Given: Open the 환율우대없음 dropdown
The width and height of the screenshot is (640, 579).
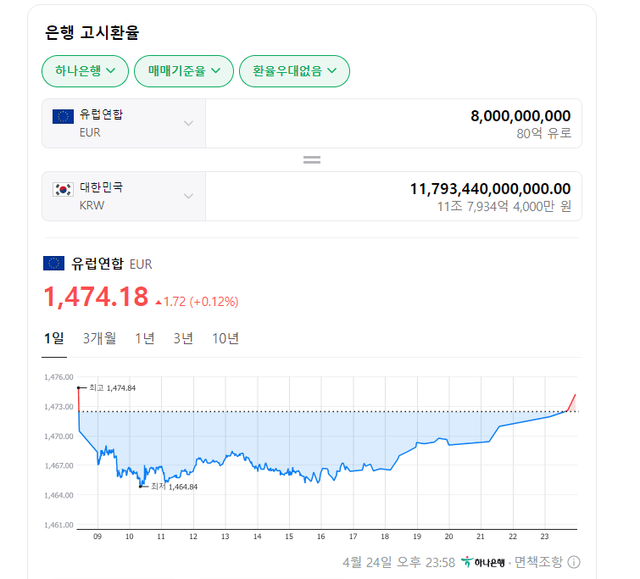Looking at the screenshot, I should pyautogui.click(x=294, y=71).
